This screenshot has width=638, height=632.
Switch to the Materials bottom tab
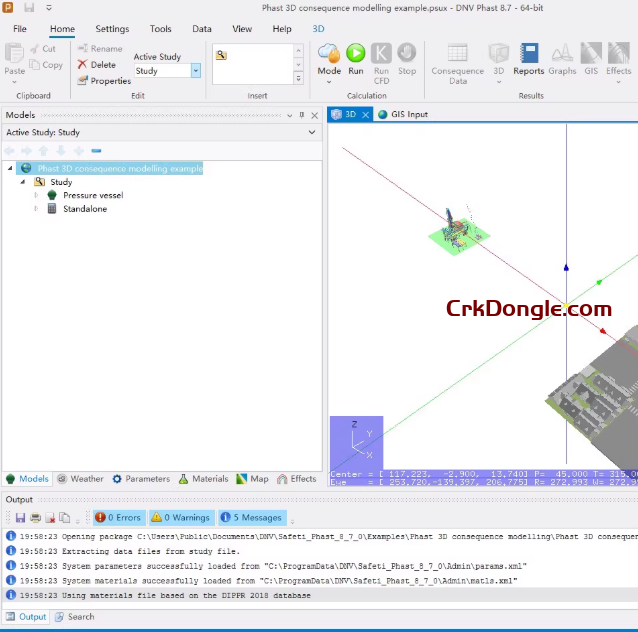pyautogui.click(x=203, y=479)
